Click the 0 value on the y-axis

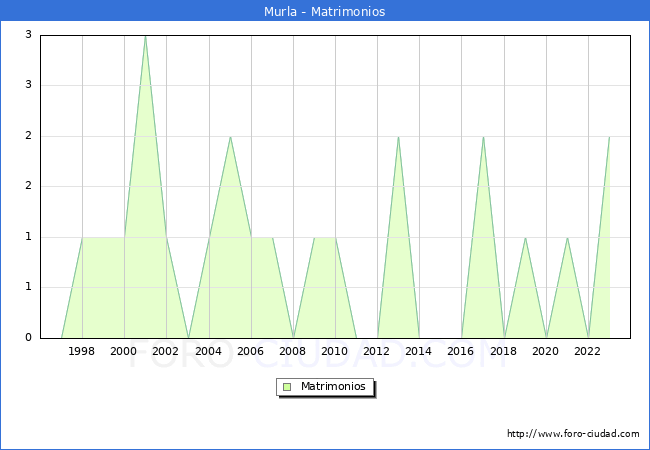point(28,338)
